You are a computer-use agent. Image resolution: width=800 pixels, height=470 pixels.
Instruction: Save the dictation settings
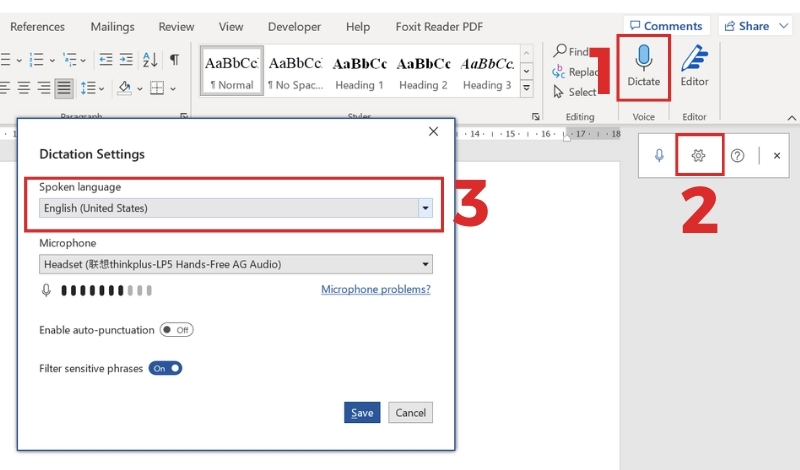(362, 412)
